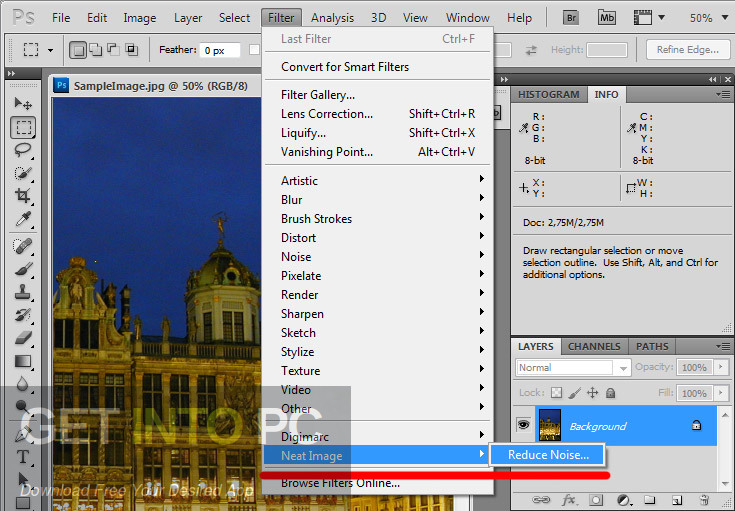
Task: Select the Quick Selection tool
Action: coord(22,173)
